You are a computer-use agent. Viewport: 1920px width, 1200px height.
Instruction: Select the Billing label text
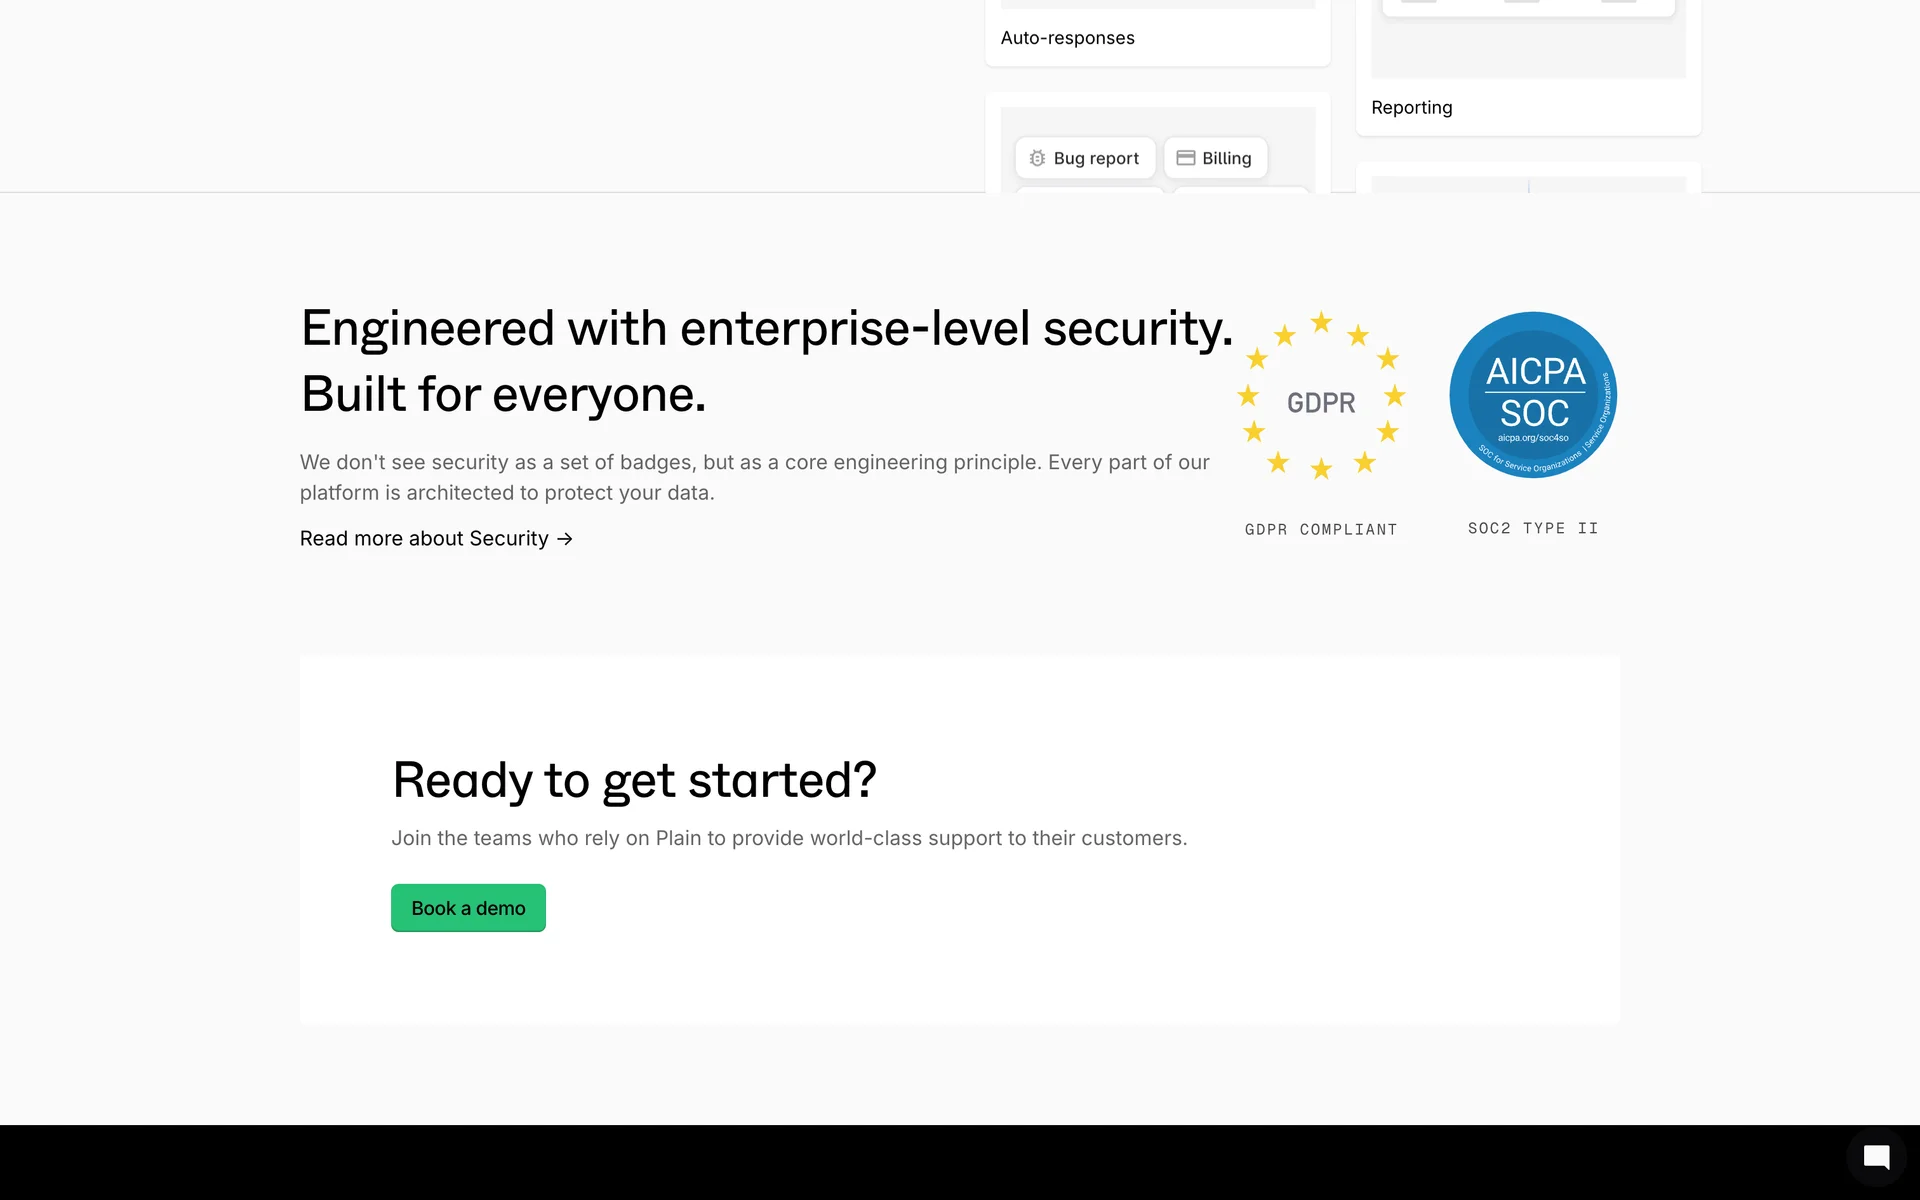click(1226, 158)
